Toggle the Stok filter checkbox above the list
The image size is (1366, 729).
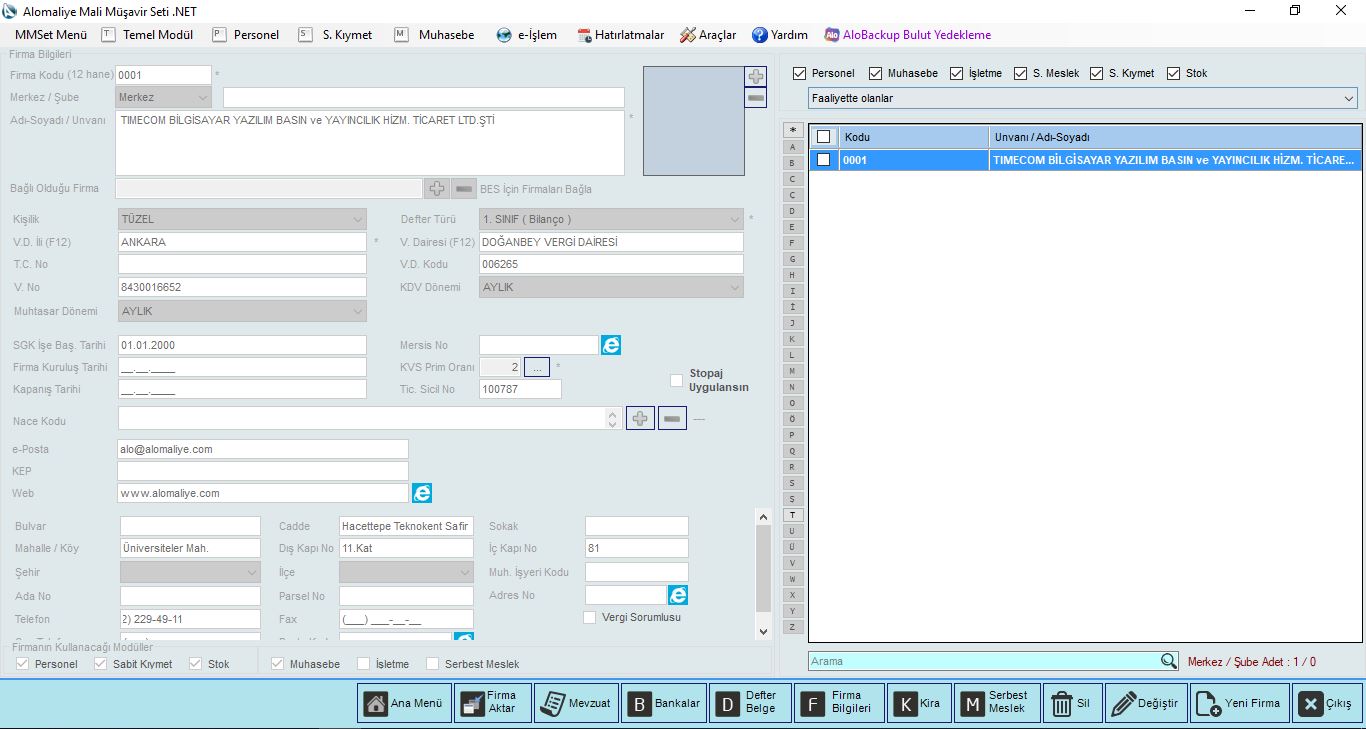1173,73
